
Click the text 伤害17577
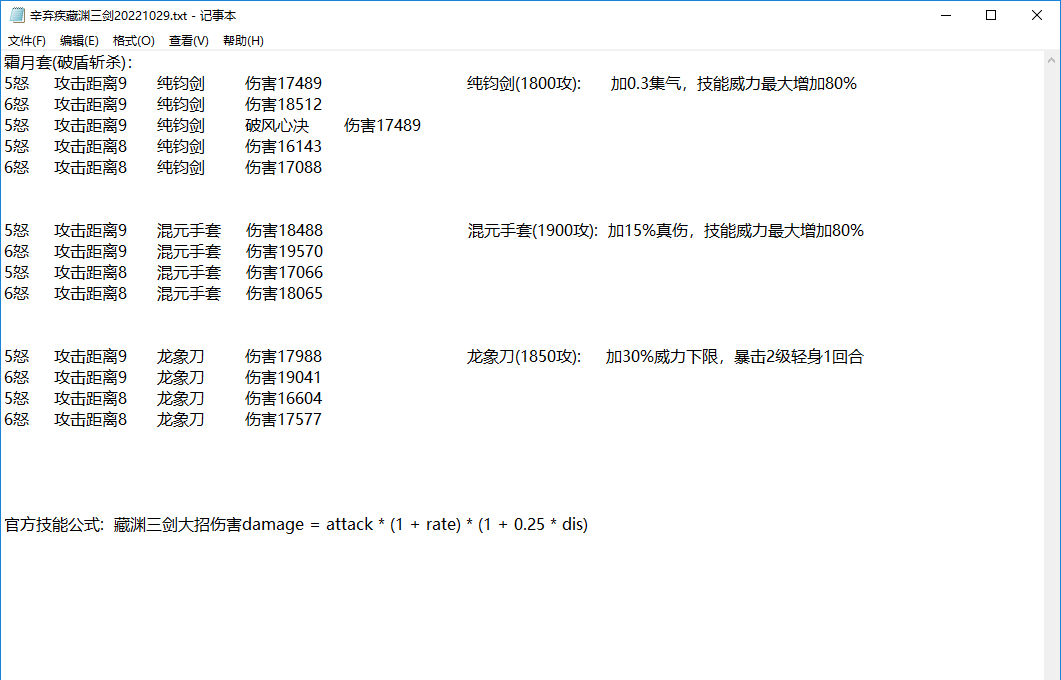pos(284,419)
